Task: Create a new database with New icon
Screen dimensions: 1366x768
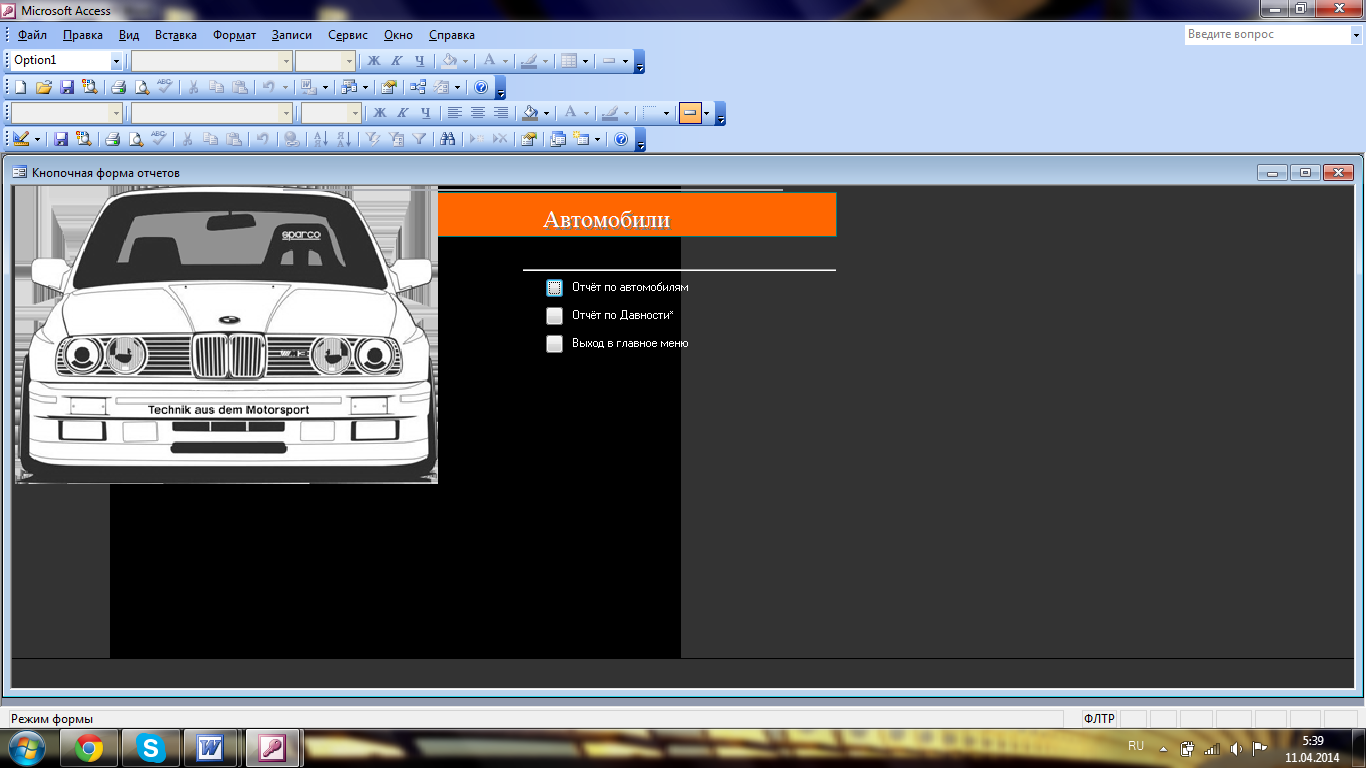Action: pyautogui.click(x=20, y=87)
